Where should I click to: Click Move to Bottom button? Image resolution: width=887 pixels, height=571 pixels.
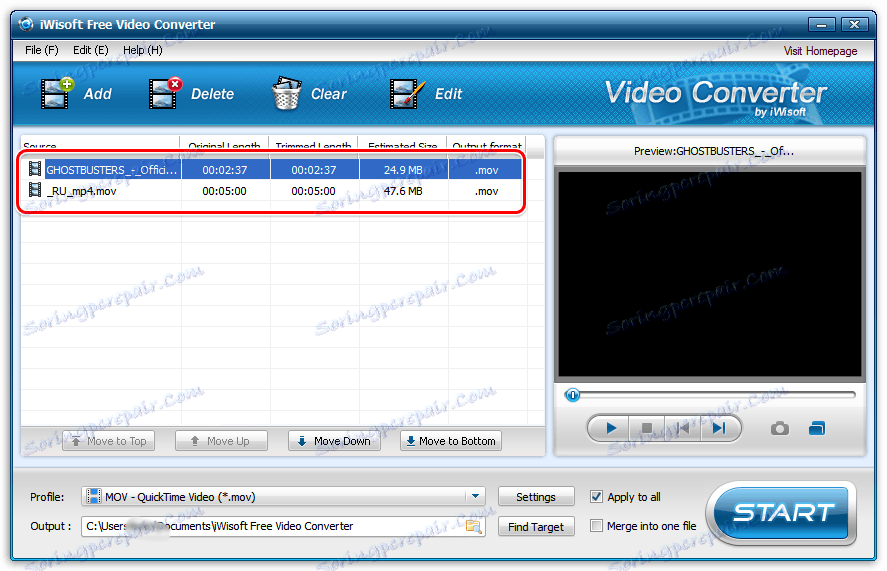451,441
